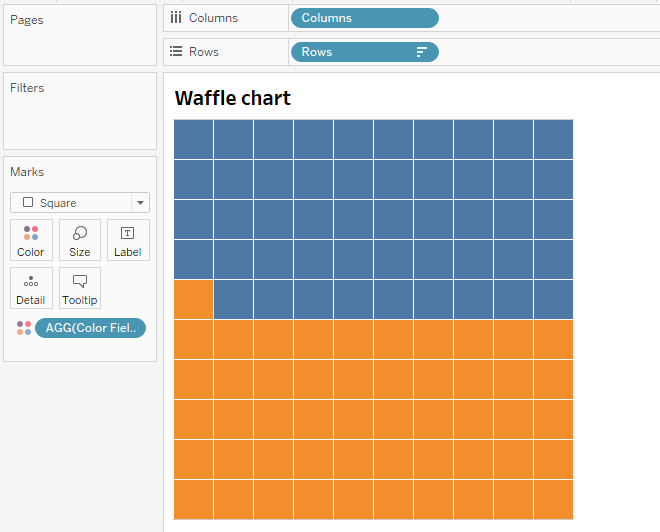This screenshot has height=532, width=660.
Task: Click the Filters shelf label
Action: 27,88
